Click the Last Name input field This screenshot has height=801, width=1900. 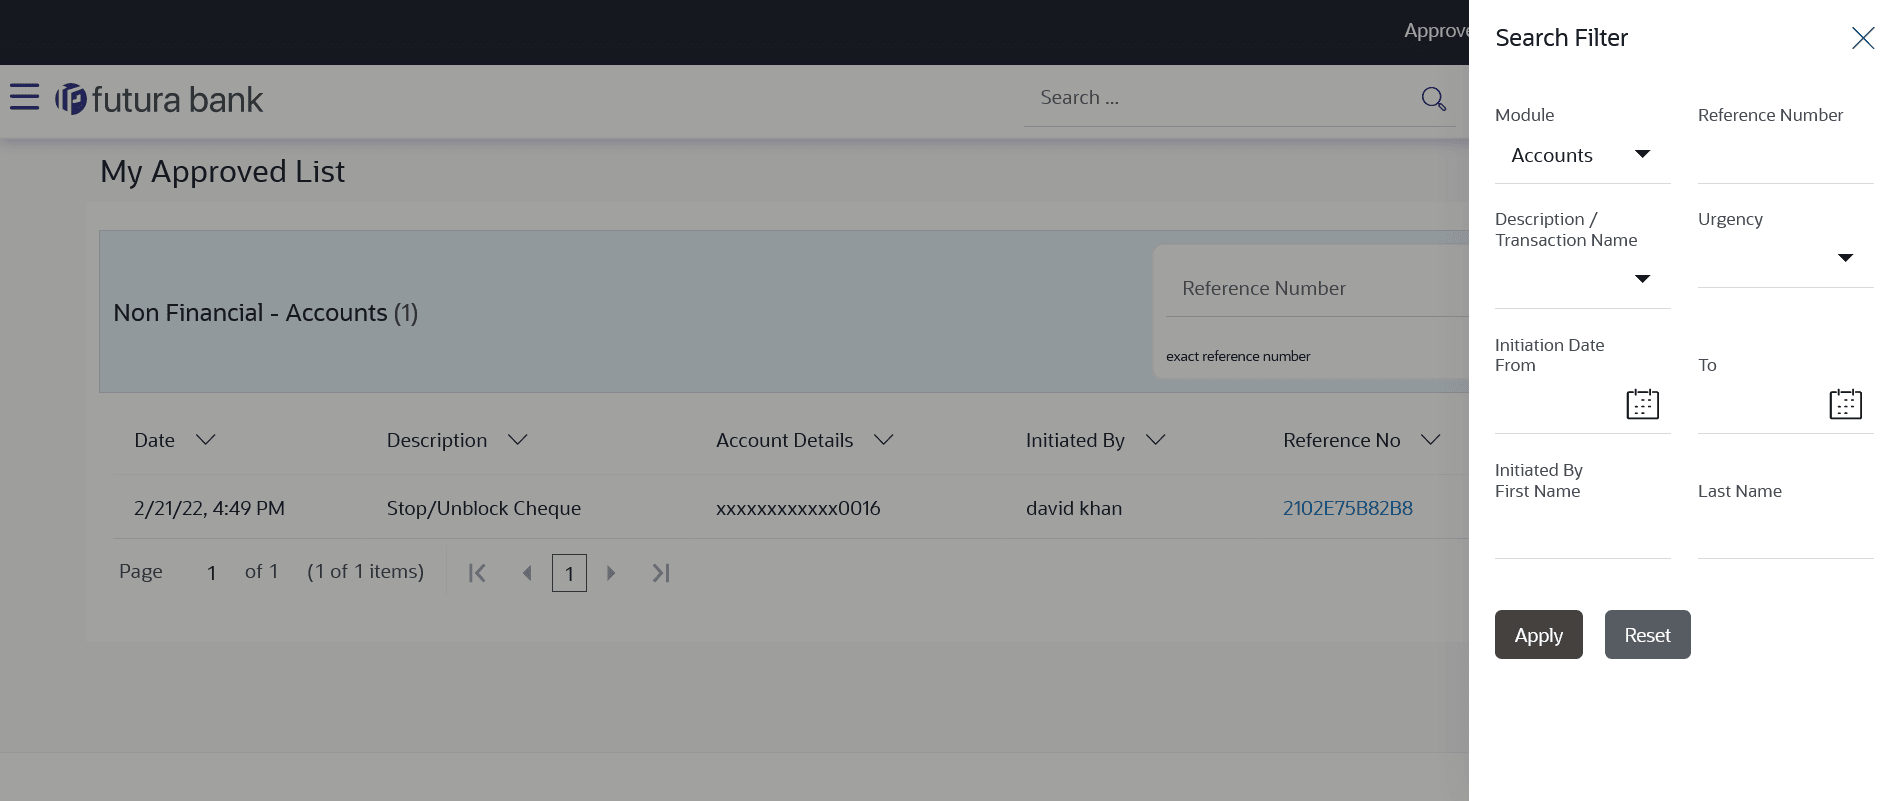coord(1785,535)
